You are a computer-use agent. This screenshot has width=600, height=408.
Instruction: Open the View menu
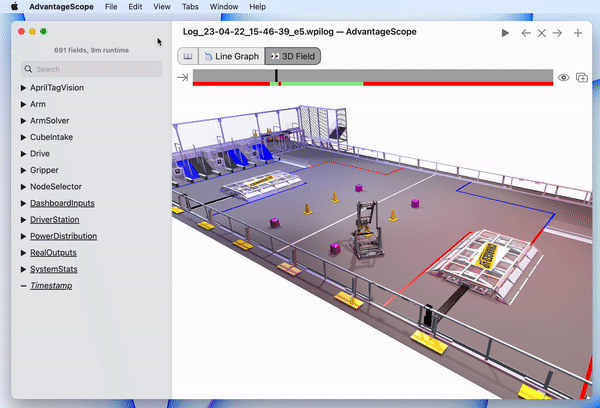(x=162, y=7)
